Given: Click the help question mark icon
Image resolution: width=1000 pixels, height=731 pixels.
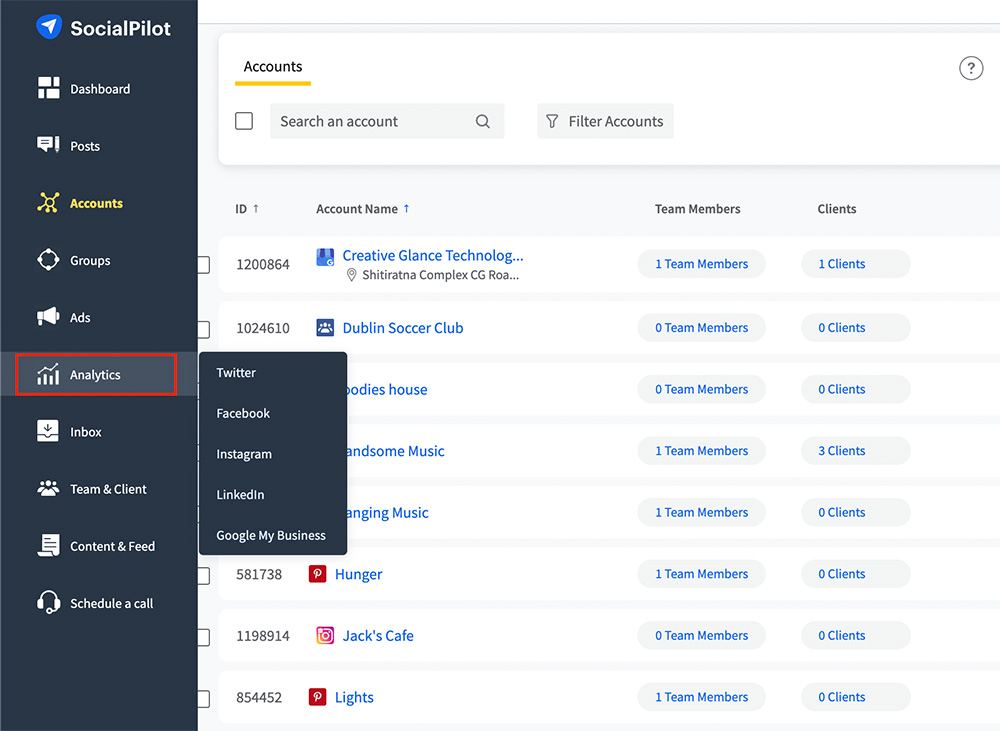Looking at the screenshot, I should (971, 68).
